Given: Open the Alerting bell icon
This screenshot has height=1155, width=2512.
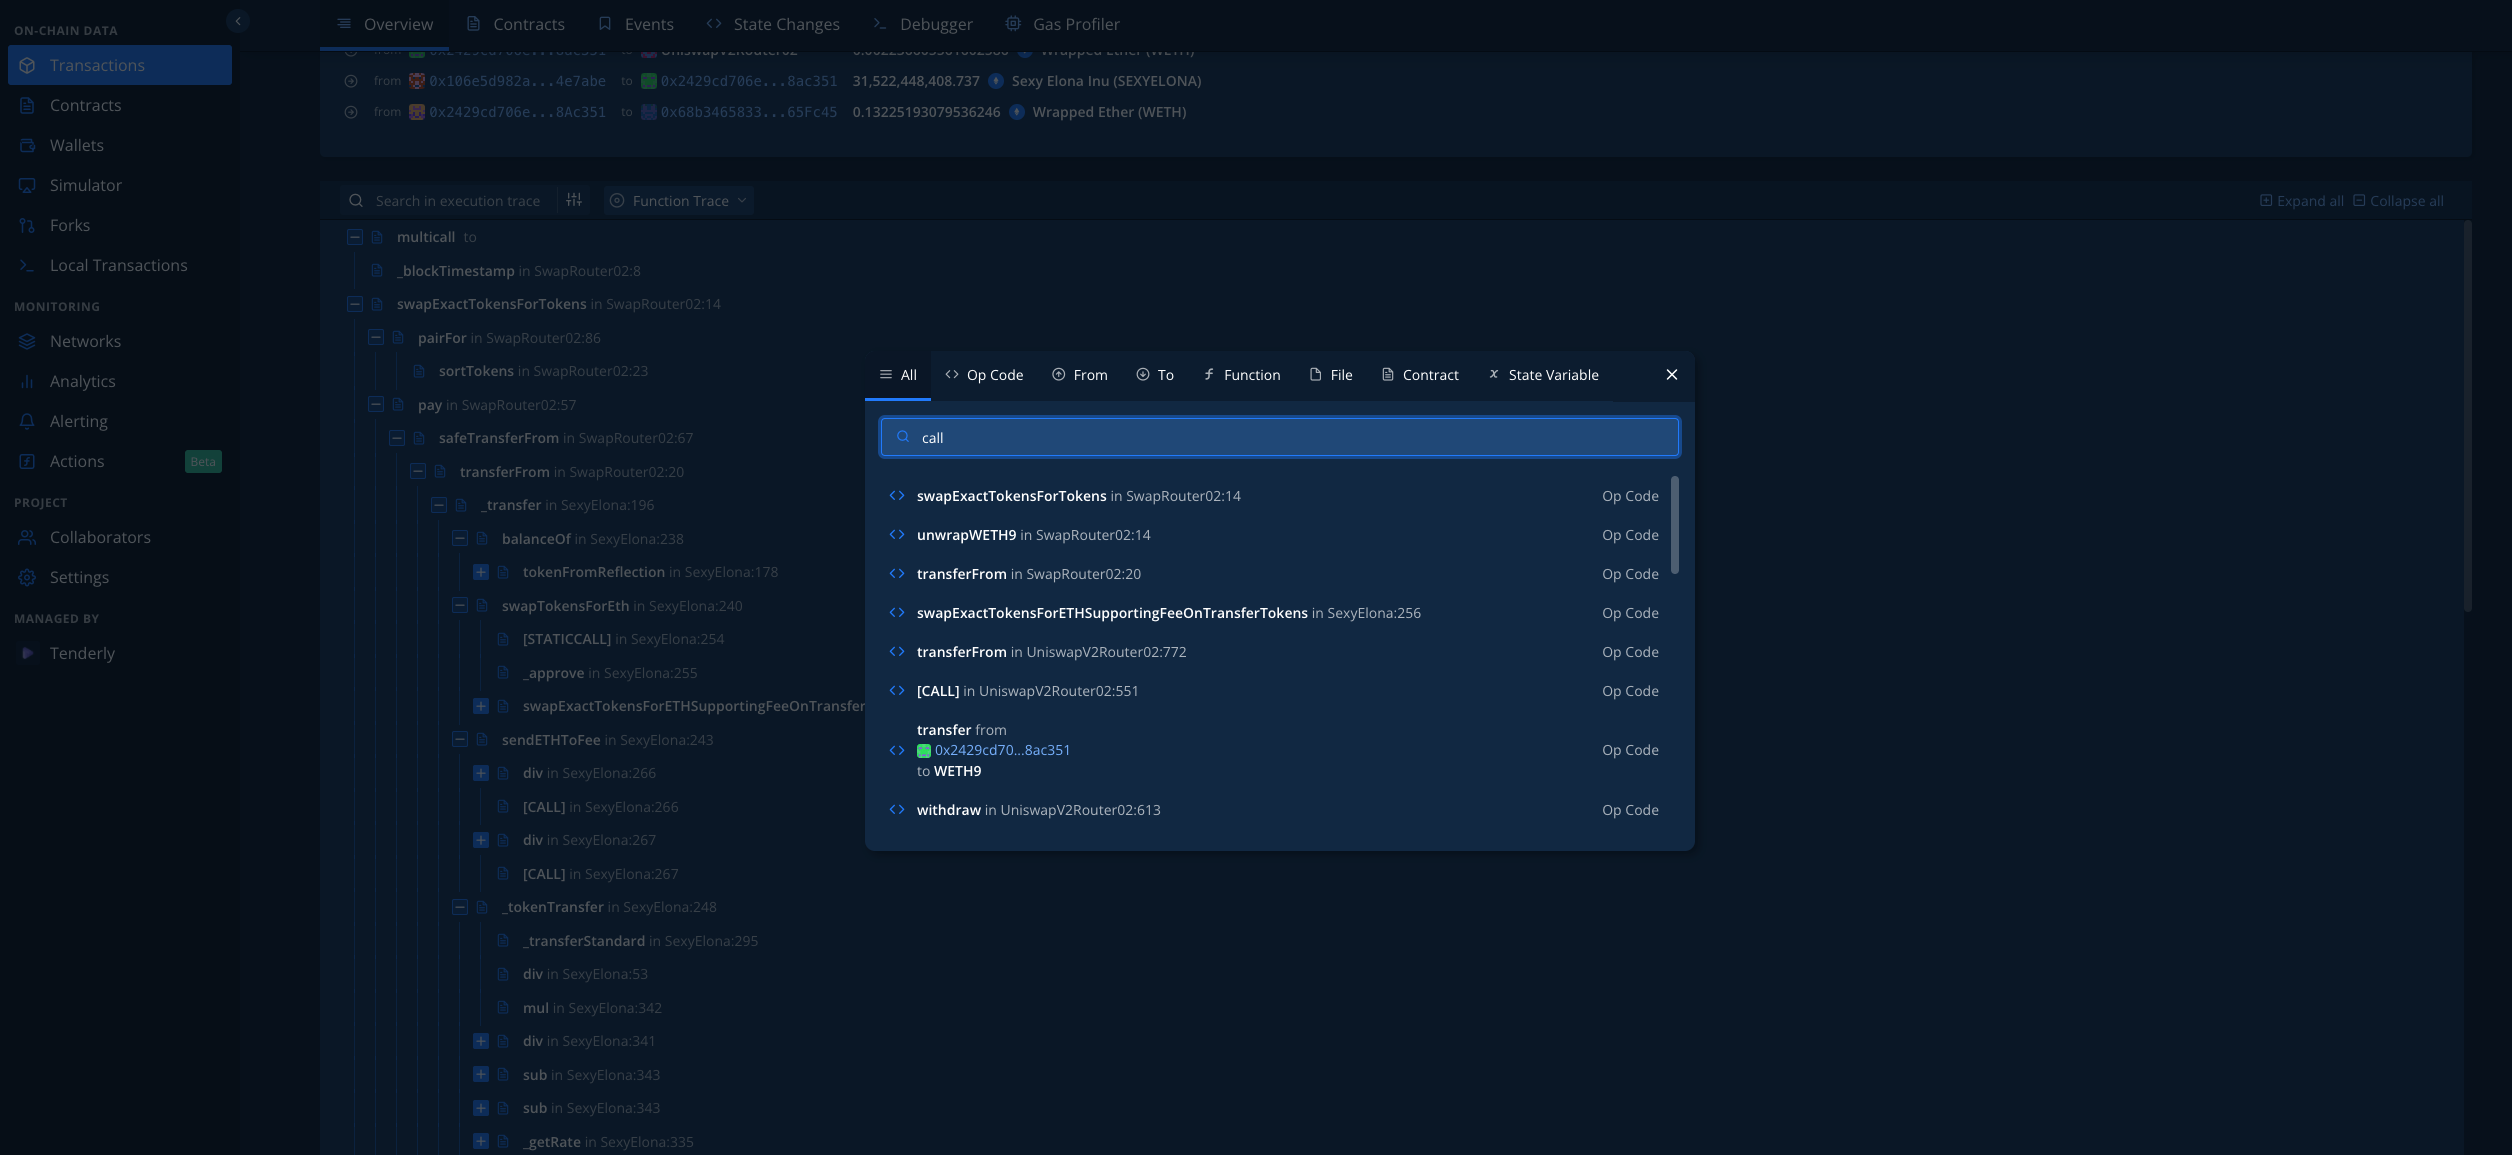Looking at the screenshot, I should [x=27, y=421].
